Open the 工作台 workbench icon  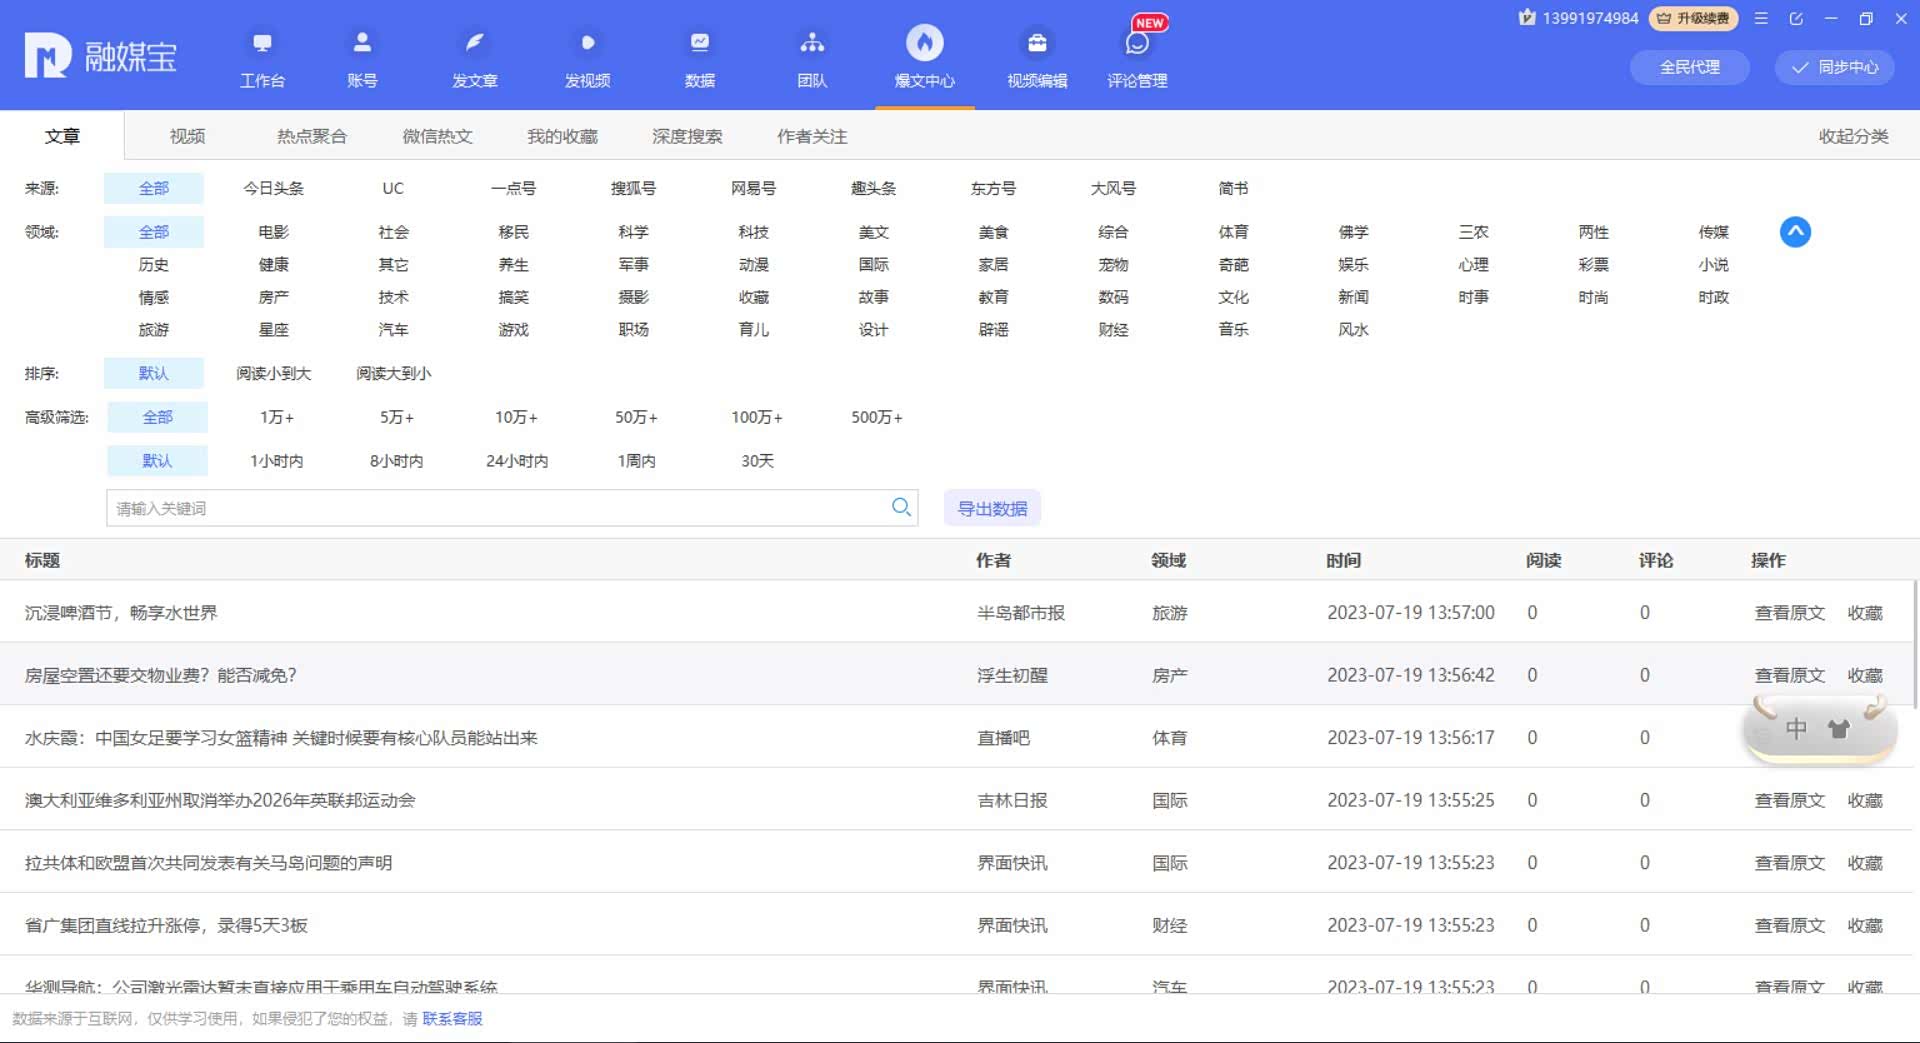coord(262,44)
